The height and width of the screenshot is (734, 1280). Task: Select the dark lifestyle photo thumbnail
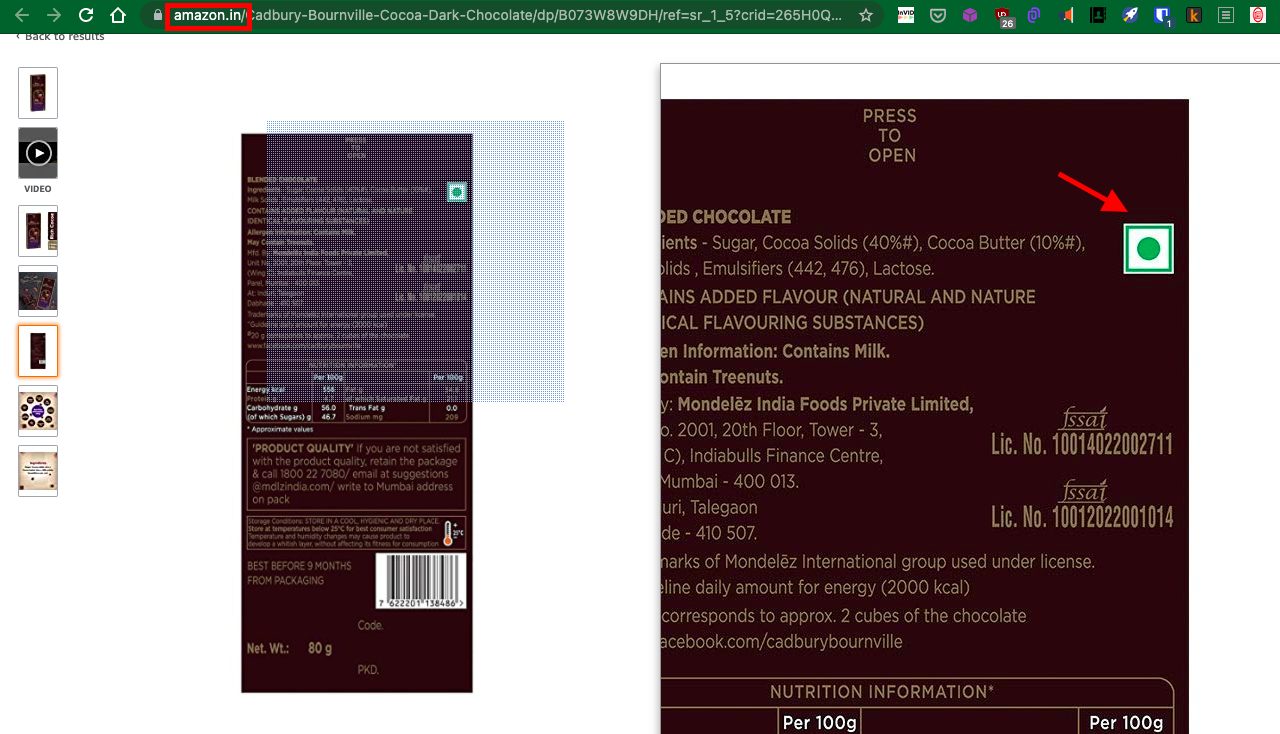coord(38,291)
